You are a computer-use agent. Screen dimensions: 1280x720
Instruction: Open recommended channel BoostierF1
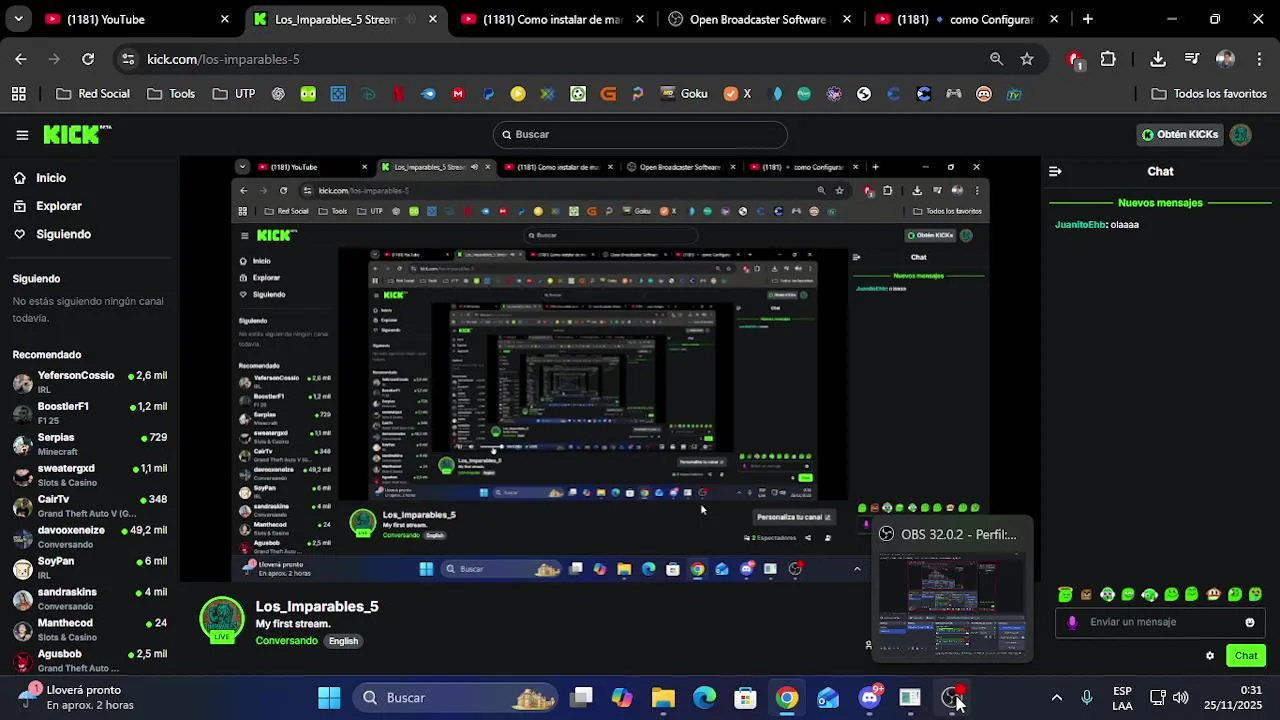(x=89, y=413)
